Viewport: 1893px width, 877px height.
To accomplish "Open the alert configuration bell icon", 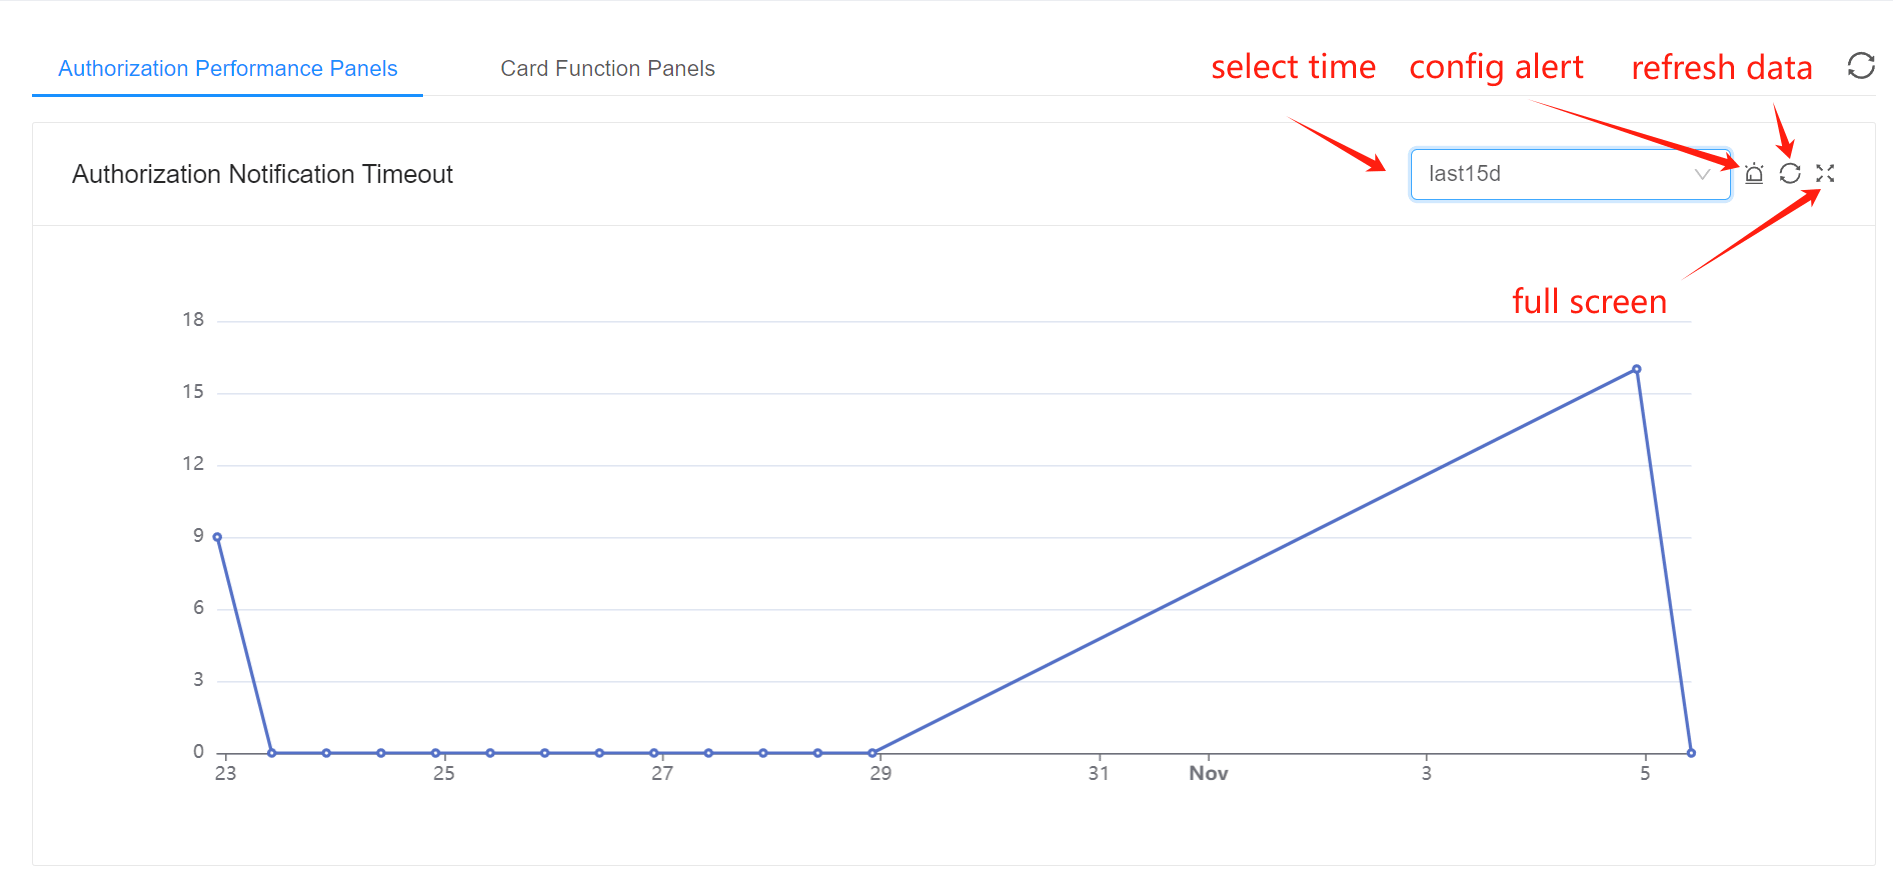I will point(1754,174).
